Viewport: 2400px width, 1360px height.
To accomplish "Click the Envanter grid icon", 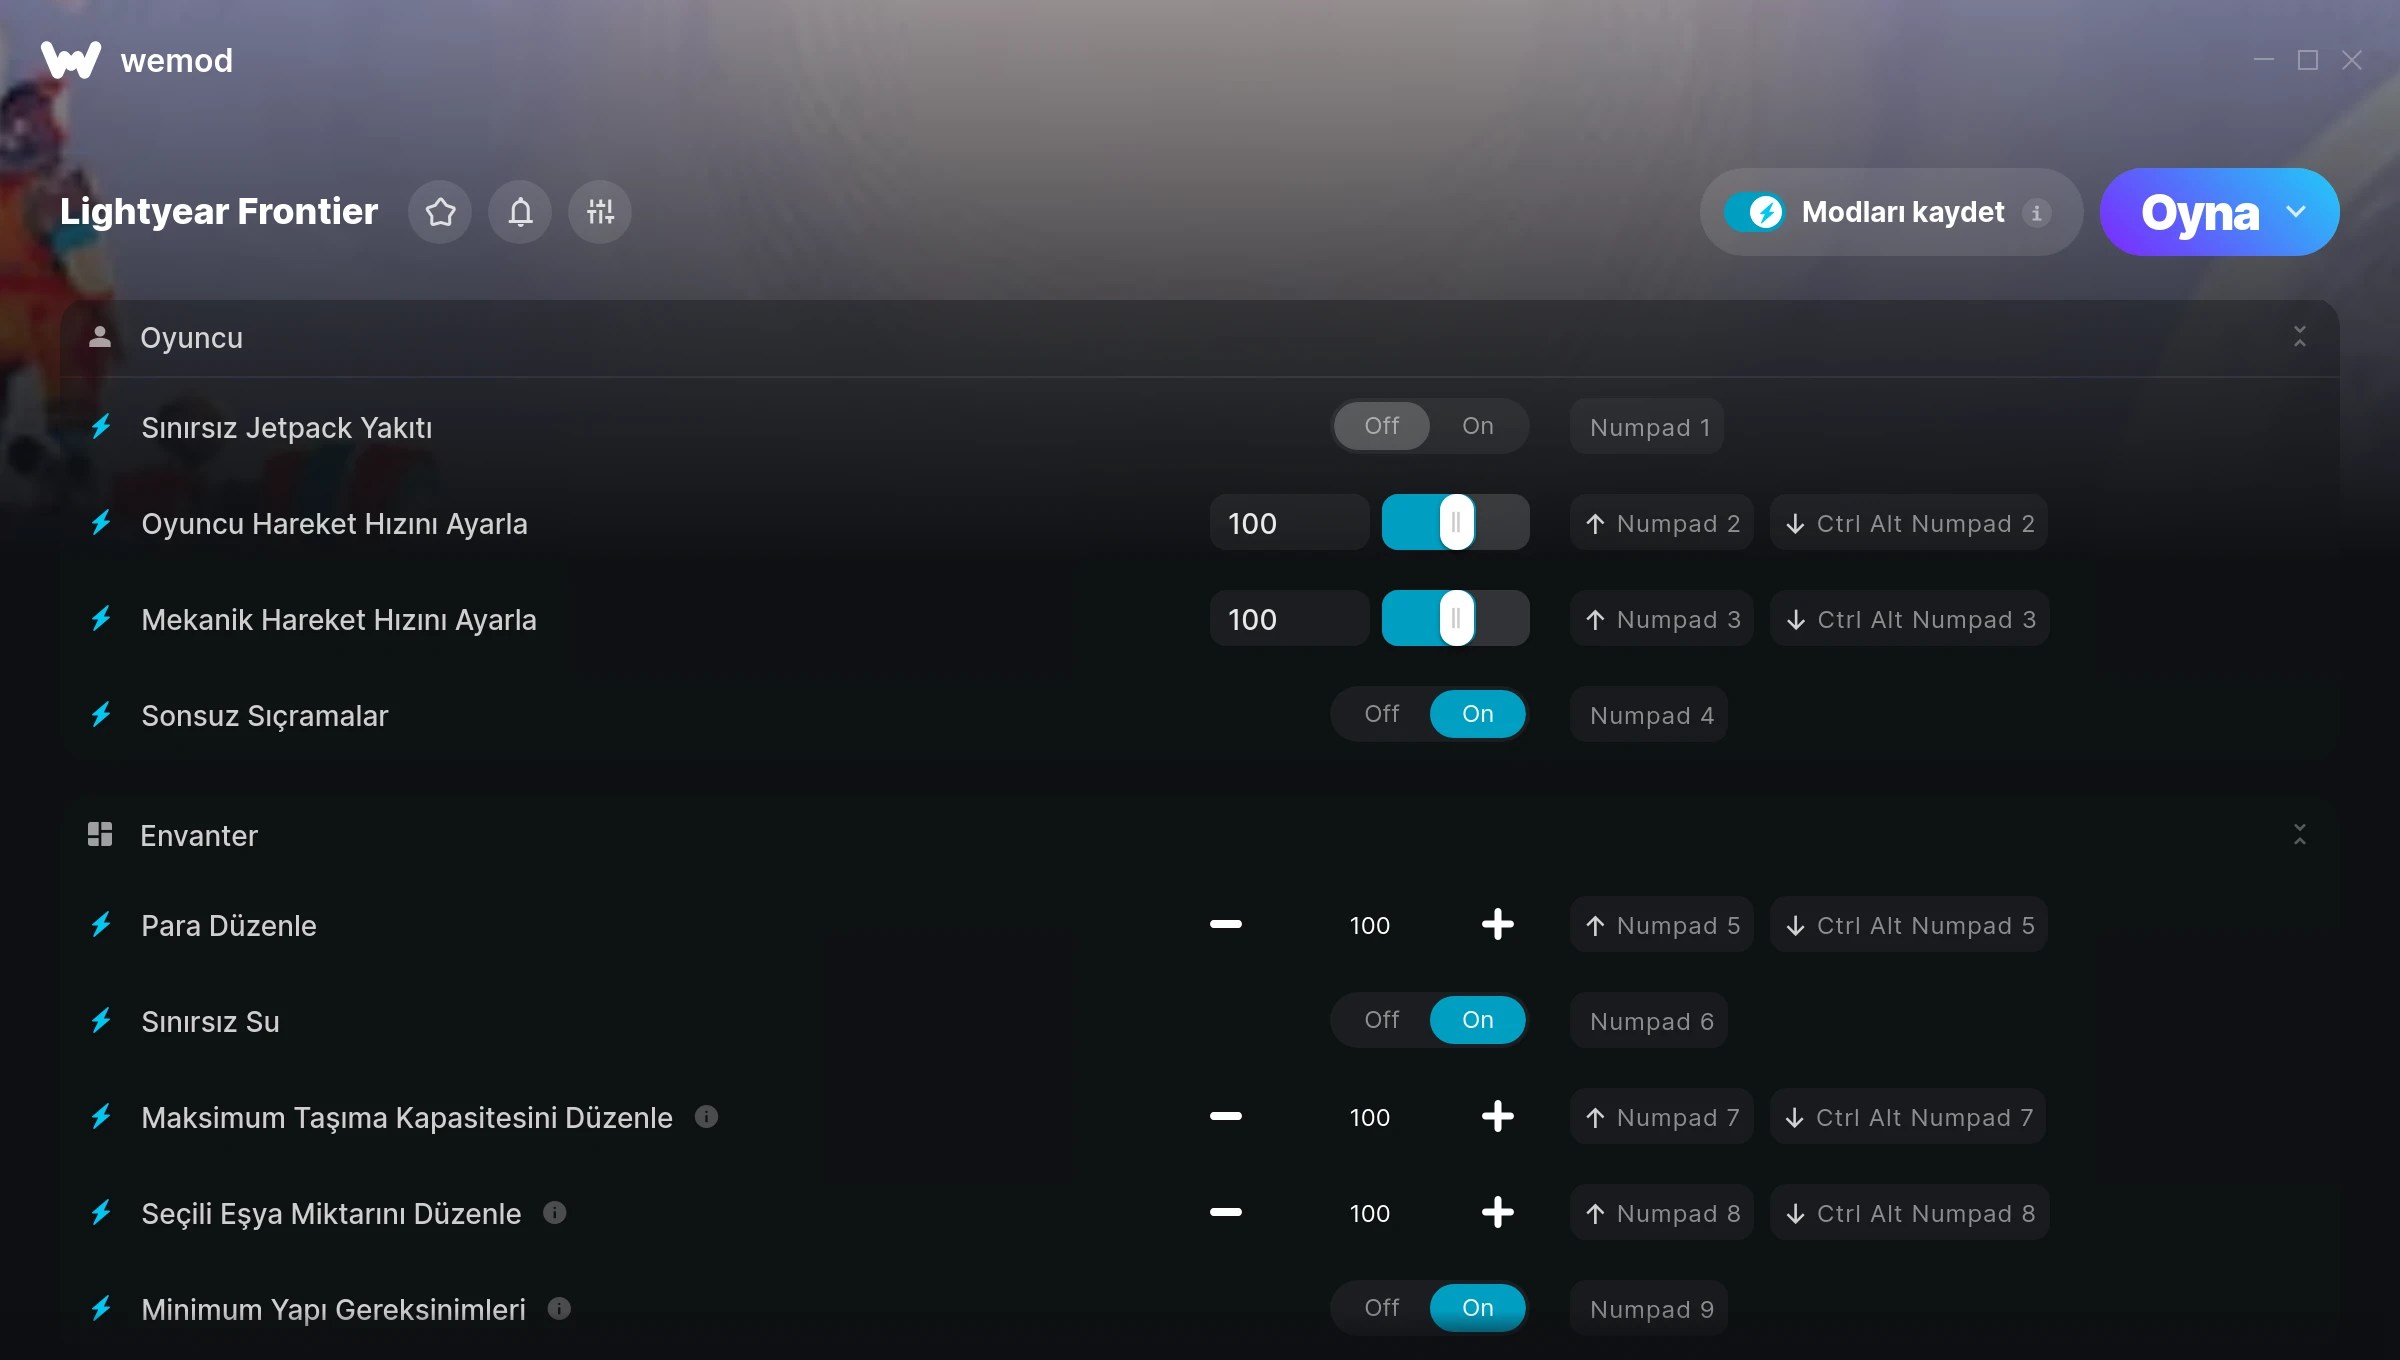I will [x=100, y=834].
